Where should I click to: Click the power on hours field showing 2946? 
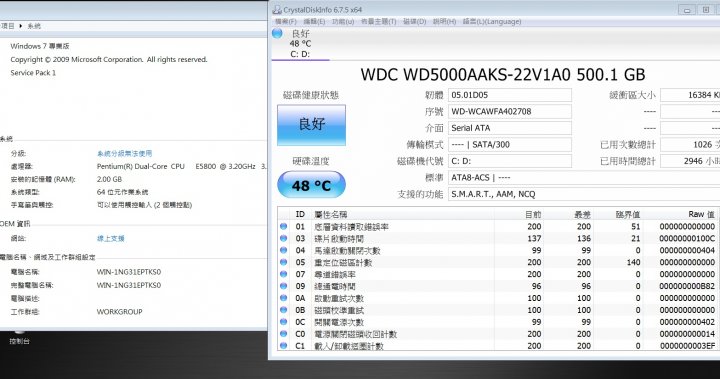690,161
